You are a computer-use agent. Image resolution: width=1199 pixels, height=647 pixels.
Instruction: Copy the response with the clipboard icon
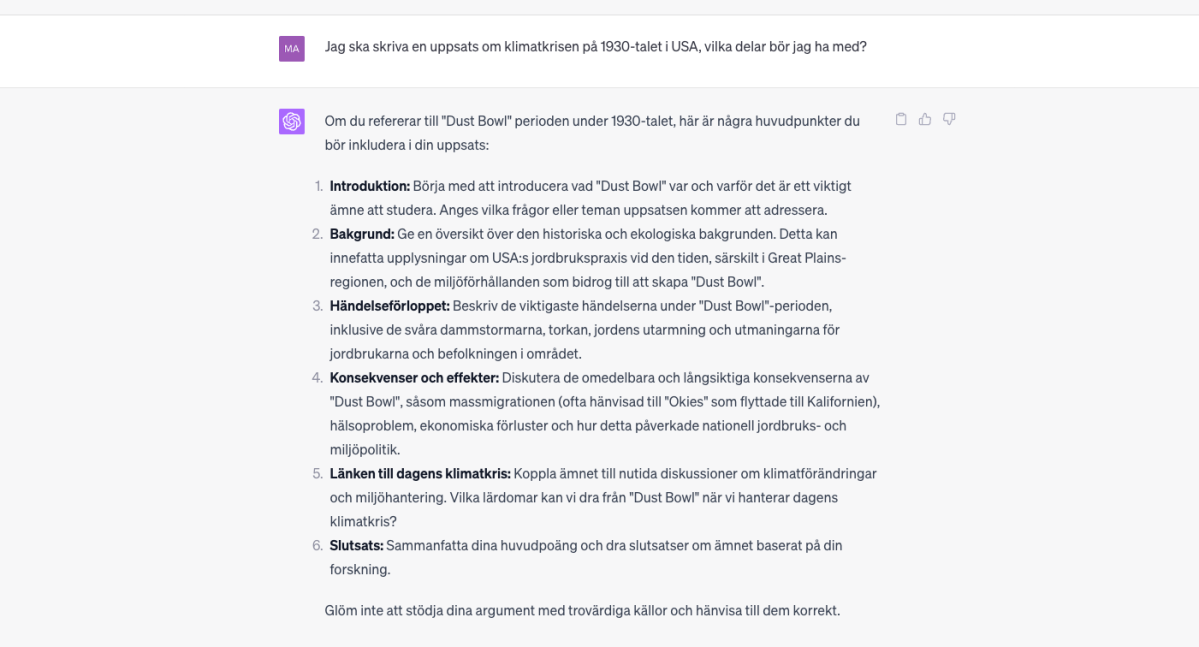click(x=901, y=119)
